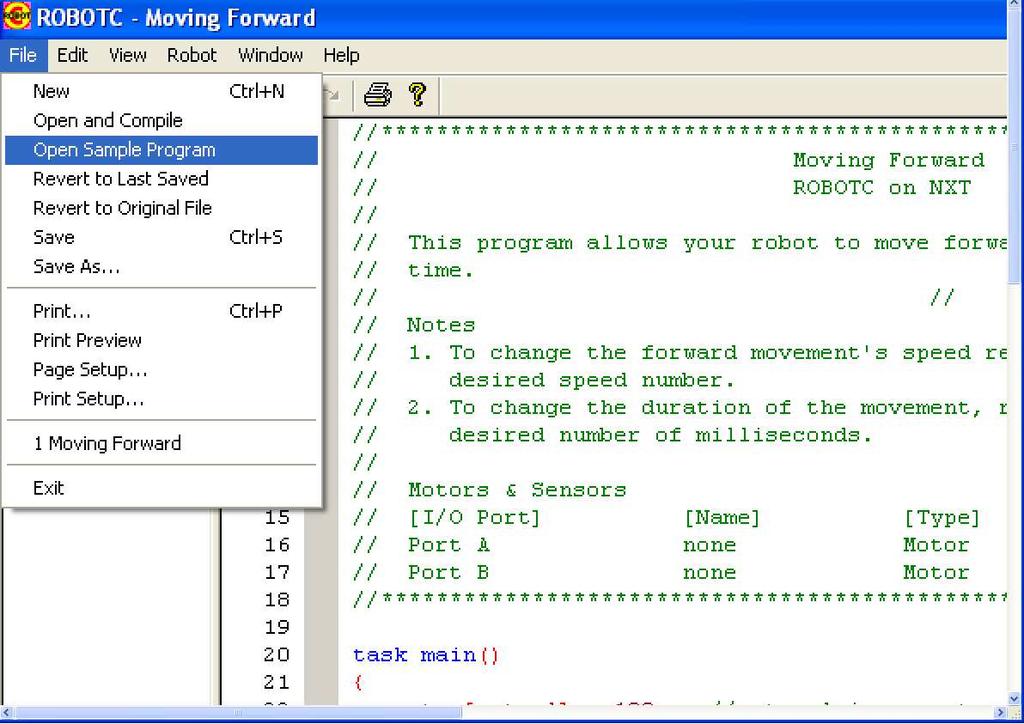
Task: Click the horizontal scrollbar thumb
Action: click(238, 712)
